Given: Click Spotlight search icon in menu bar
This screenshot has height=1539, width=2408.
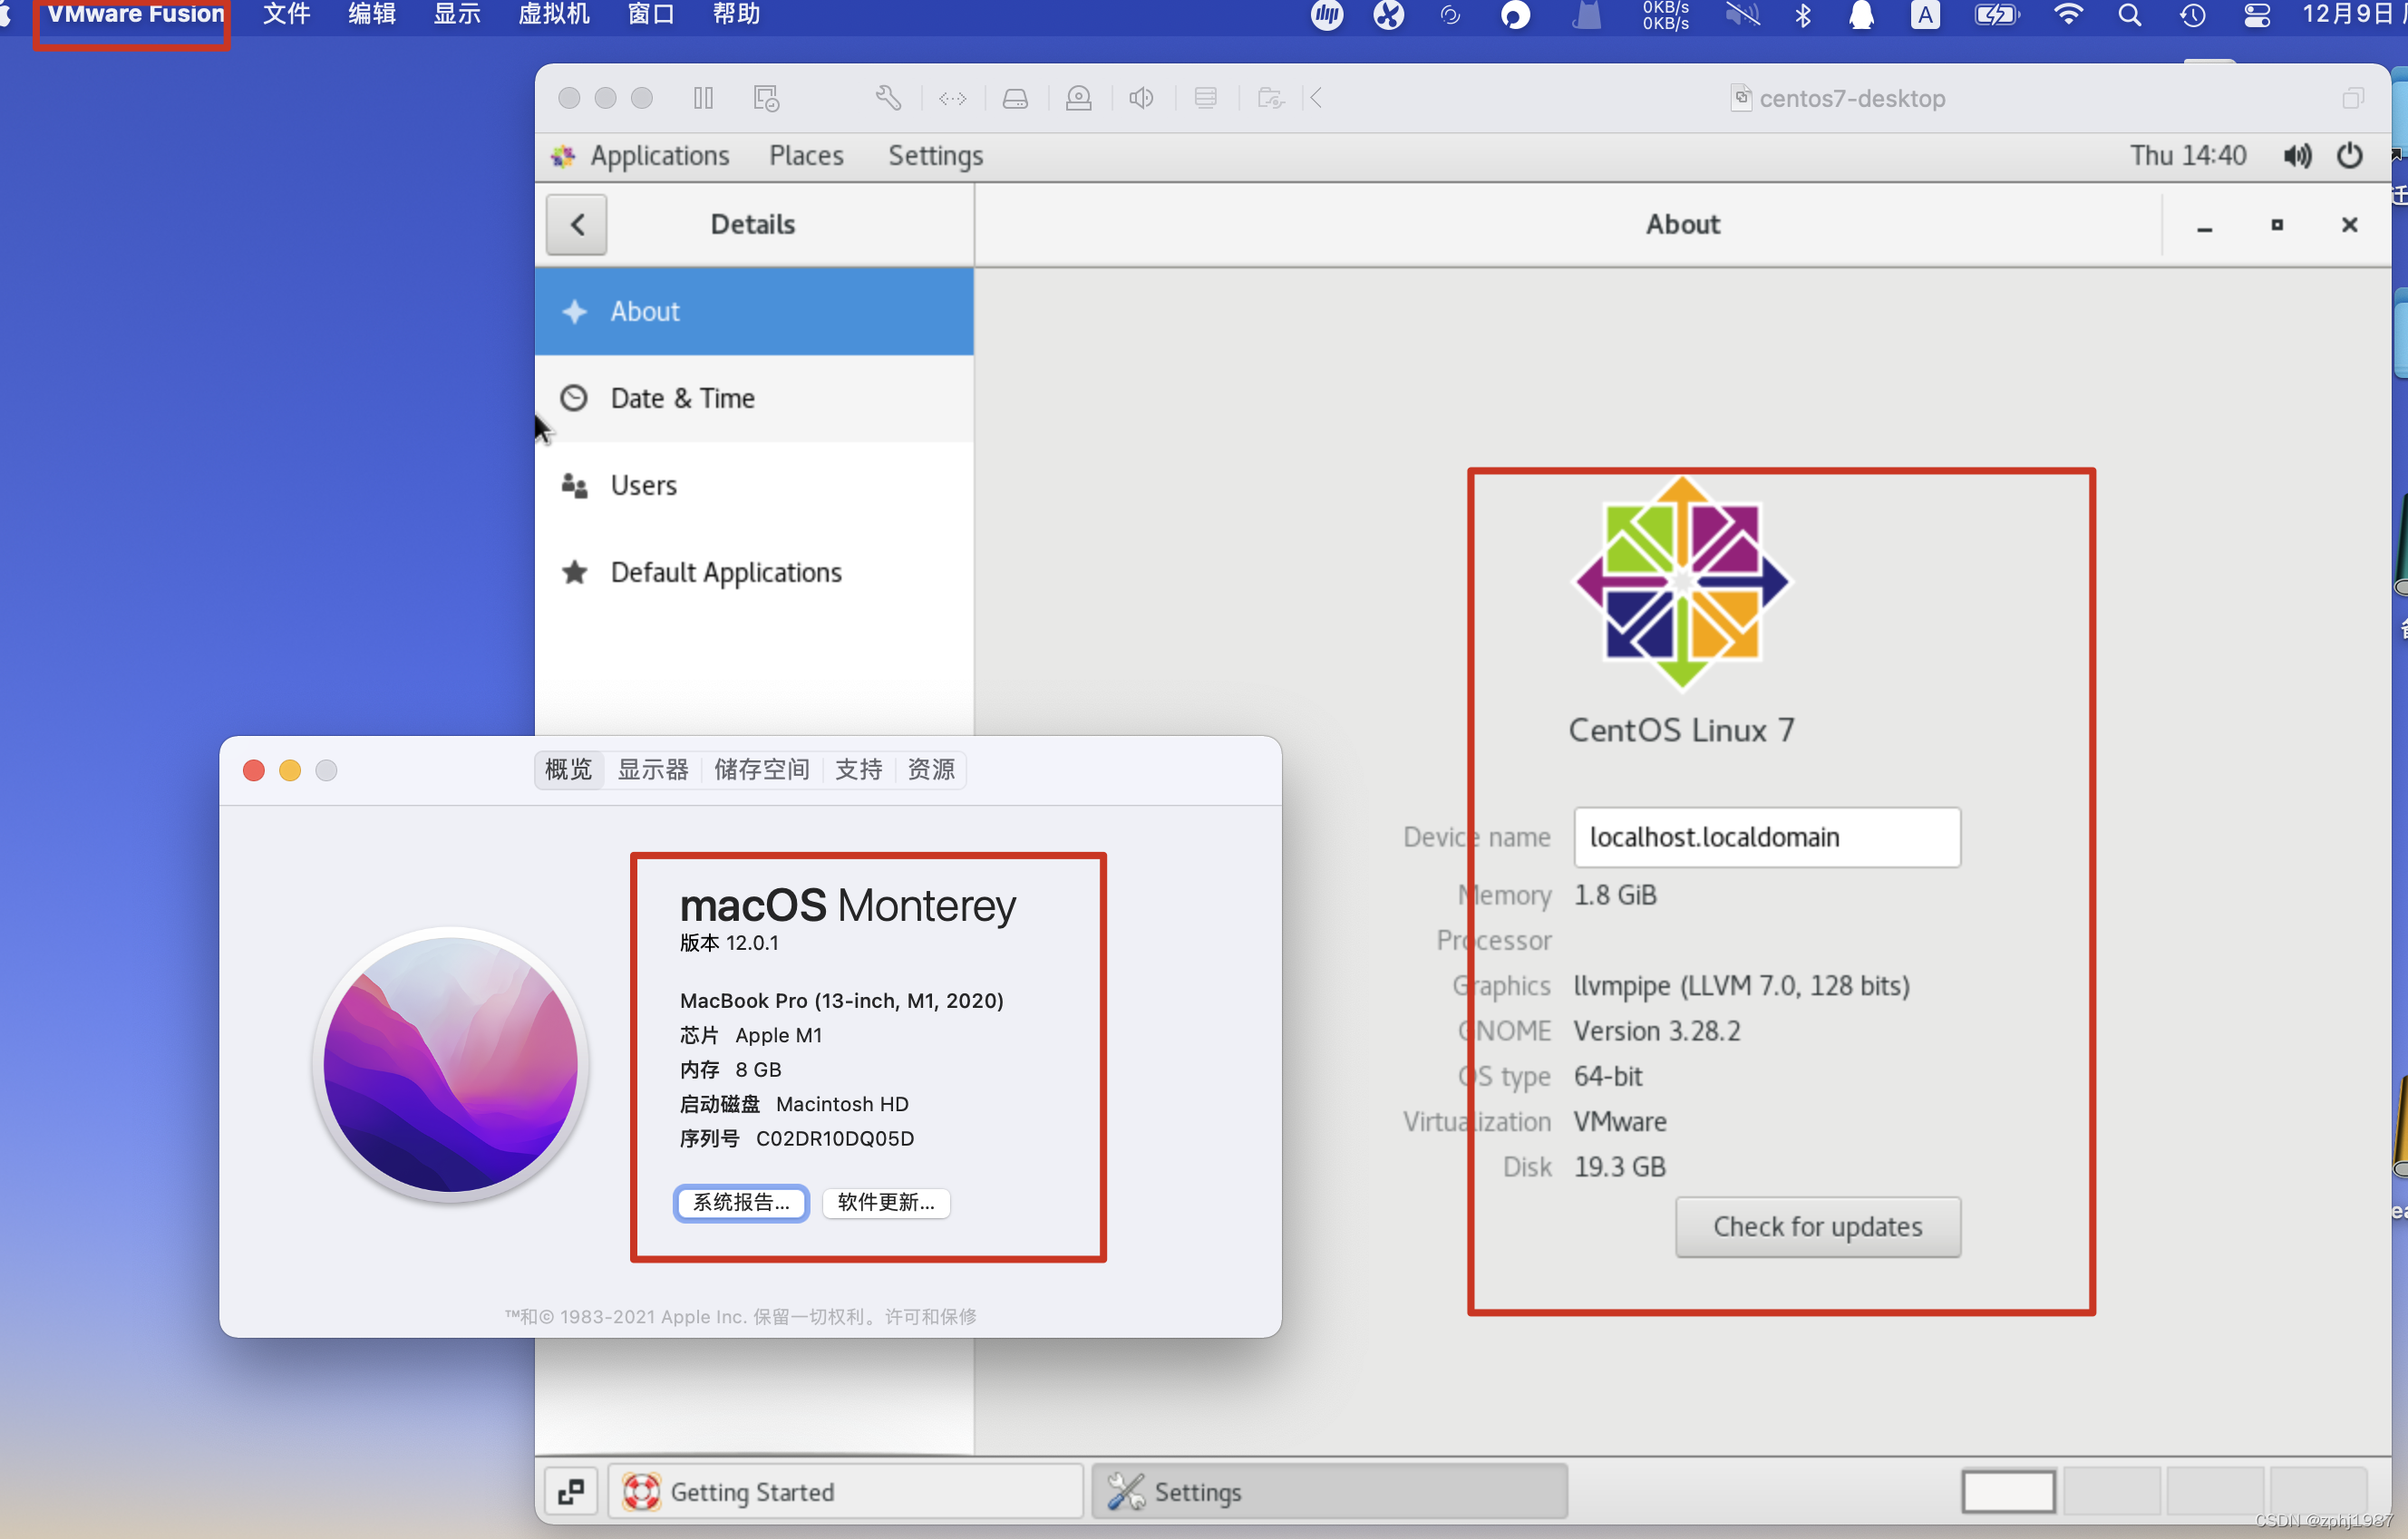Looking at the screenshot, I should click(2130, 14).
